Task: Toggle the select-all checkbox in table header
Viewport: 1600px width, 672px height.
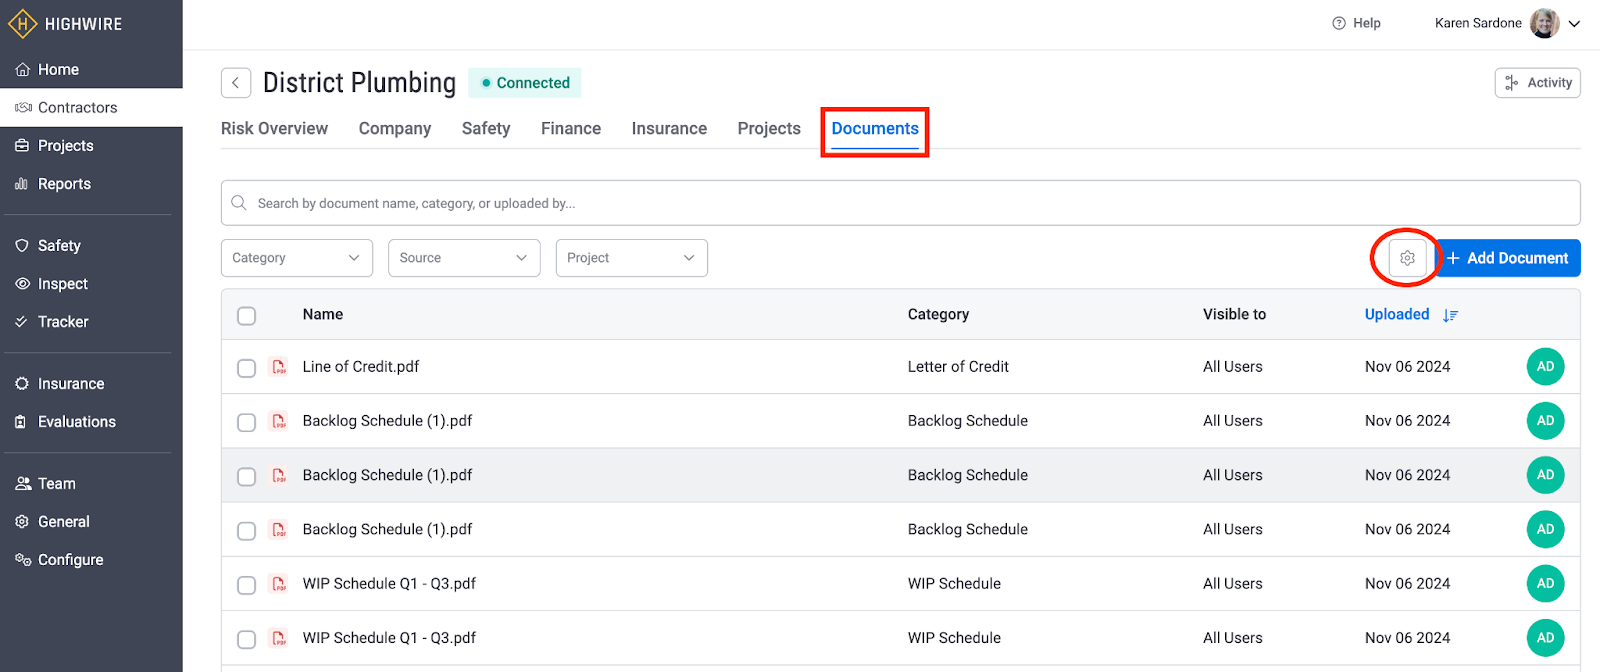Action: 247,316
